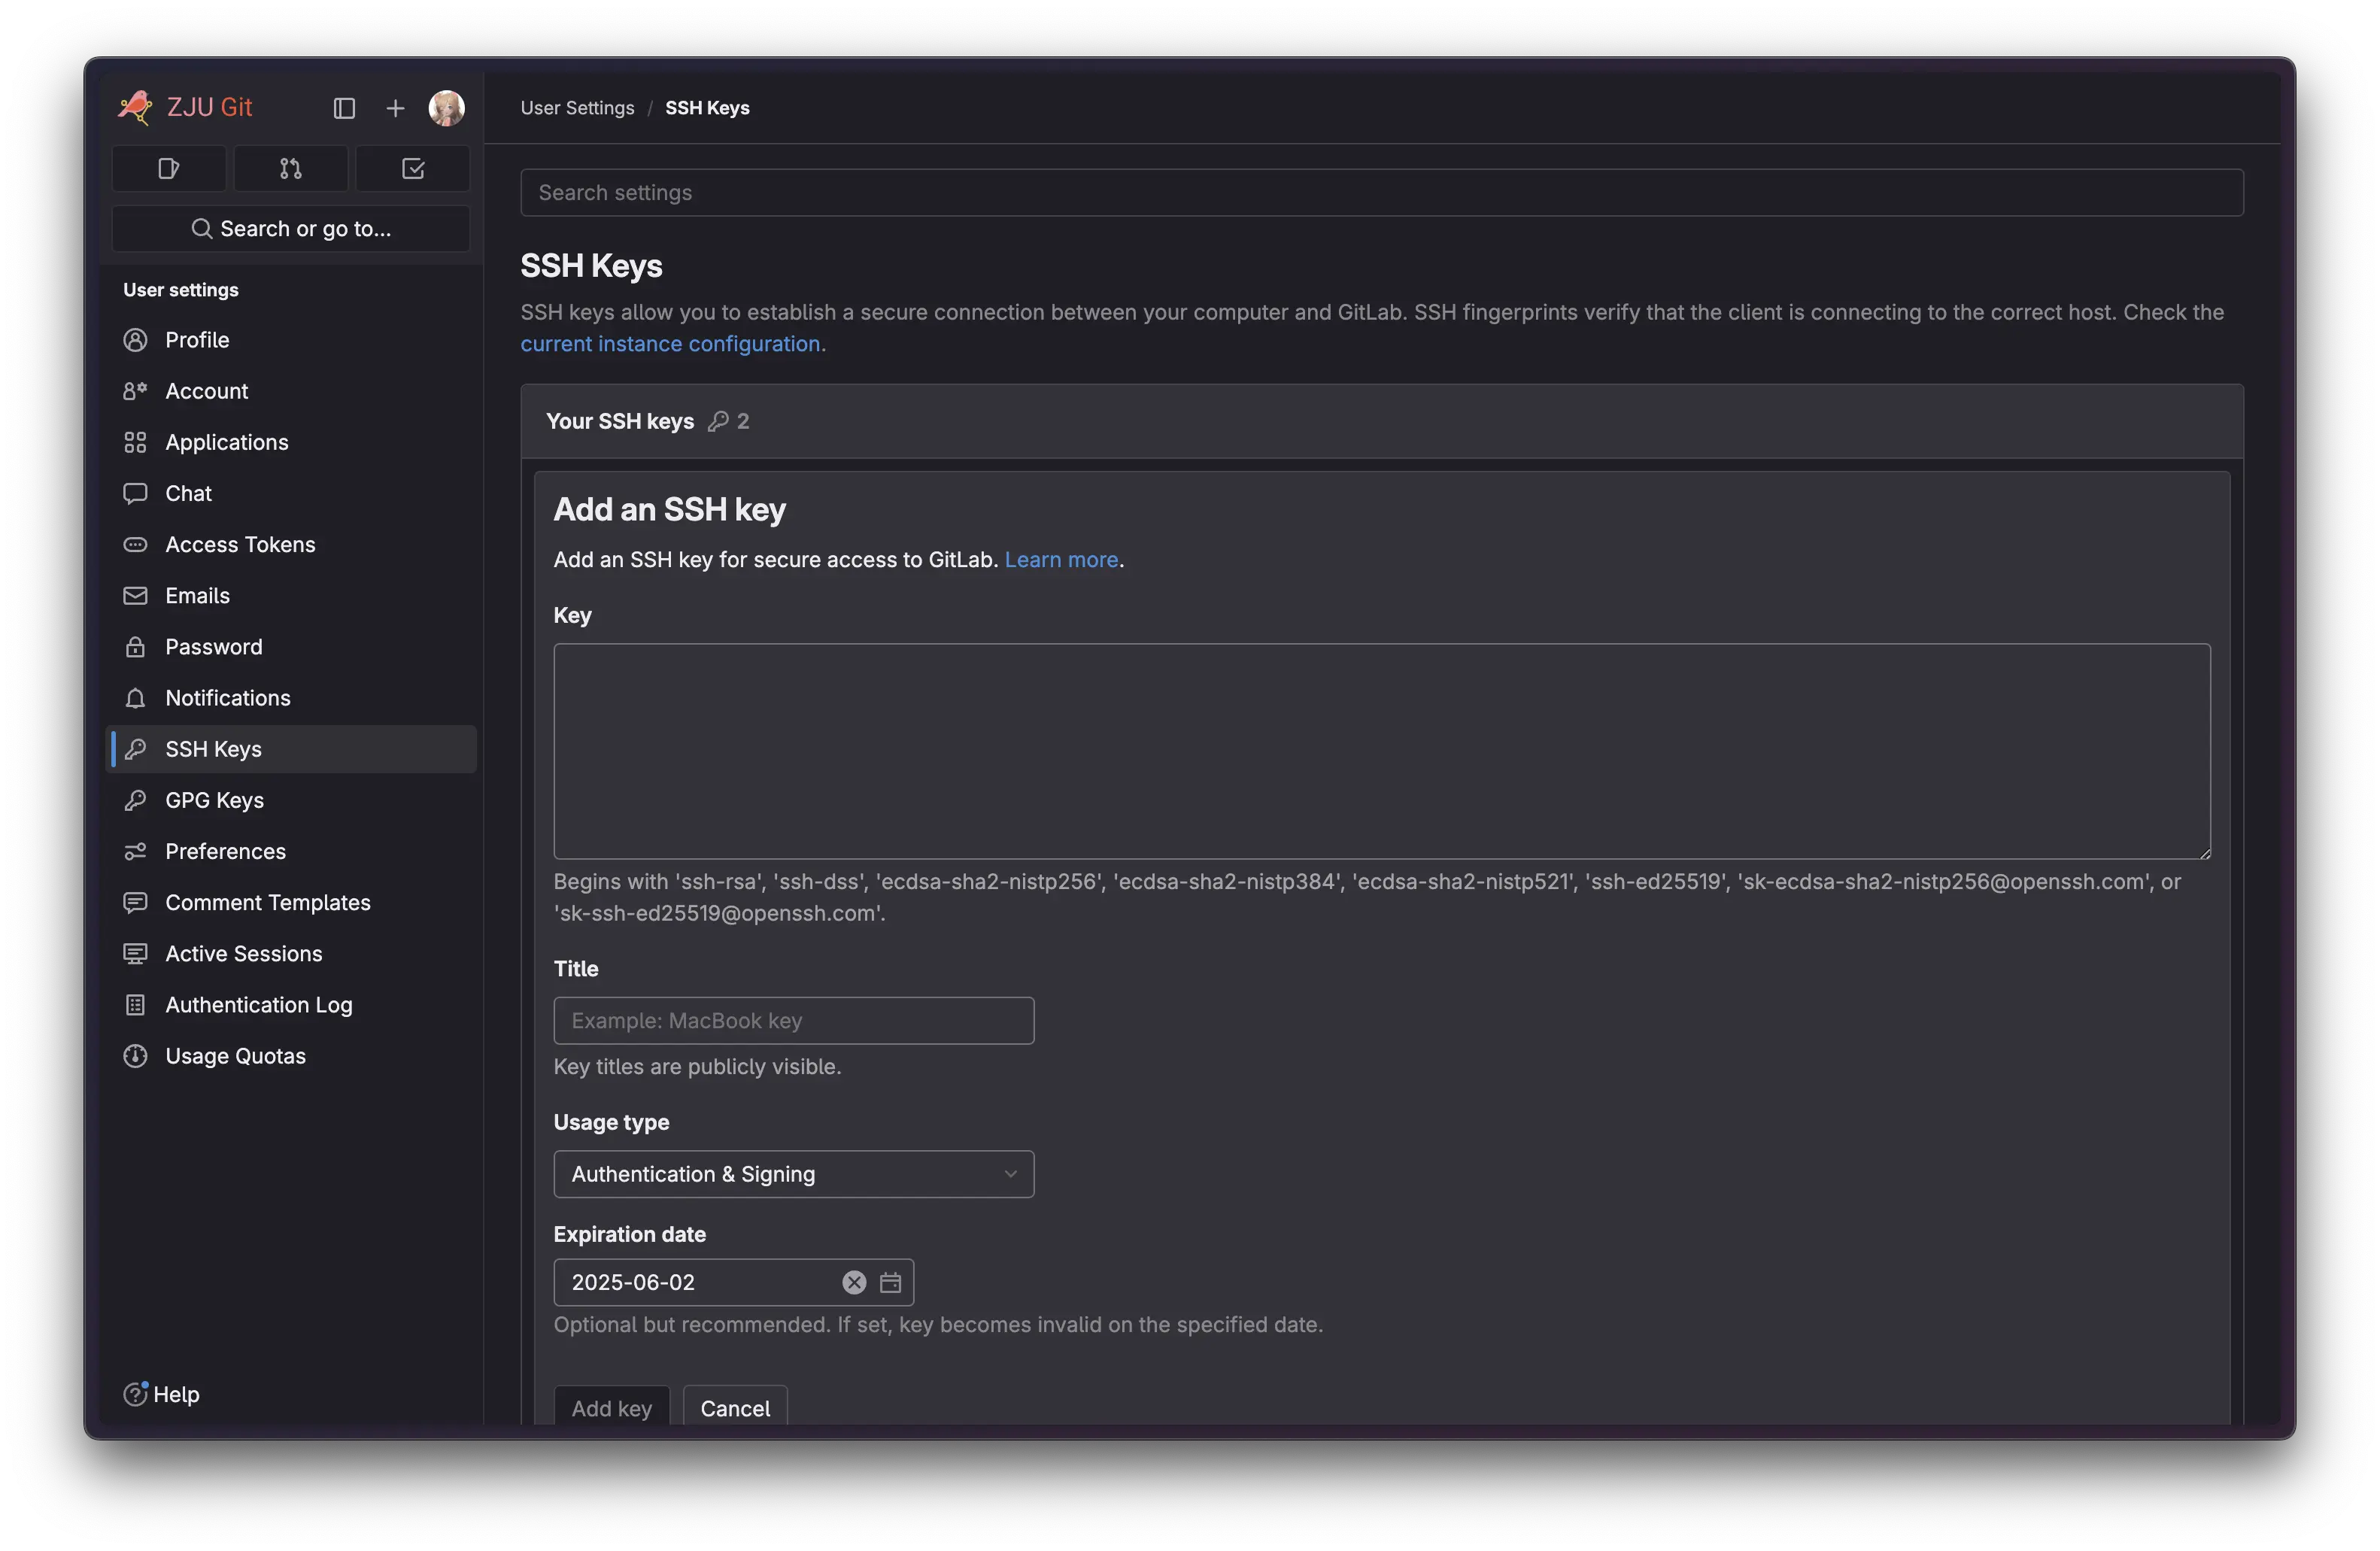Viewport: 2380px width, 1551px height.
Task: Open Access Tokens page
Action: coord(291,544)
